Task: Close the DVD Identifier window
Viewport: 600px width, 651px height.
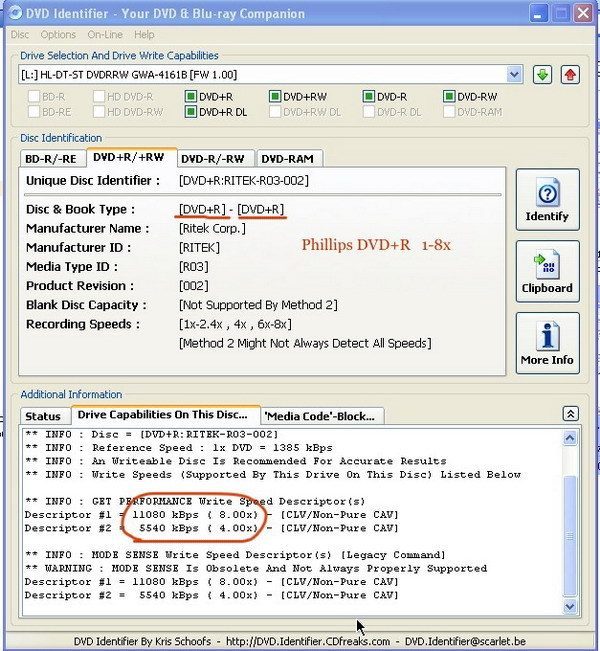Action: tap(583, 14)
